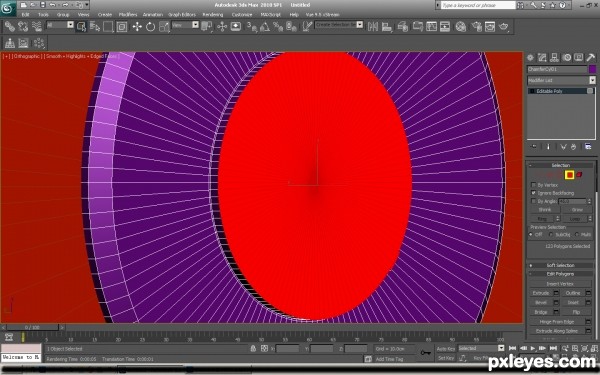Collapse the Edit Polygons rollout
This screenshot has width=600, height=375.
click(561, 274)
